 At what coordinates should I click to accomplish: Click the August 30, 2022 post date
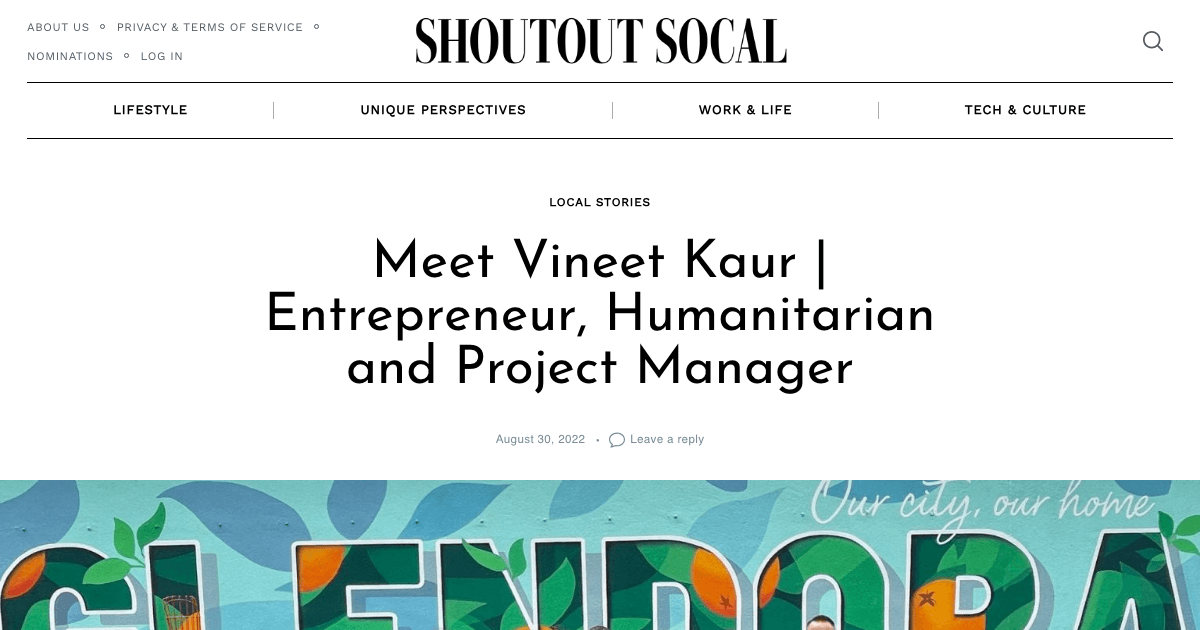(540, 439)
